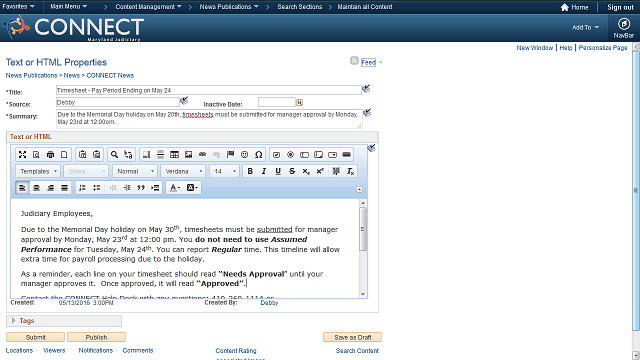
Task: Apply superscript formatting
Action: point(320,171)
